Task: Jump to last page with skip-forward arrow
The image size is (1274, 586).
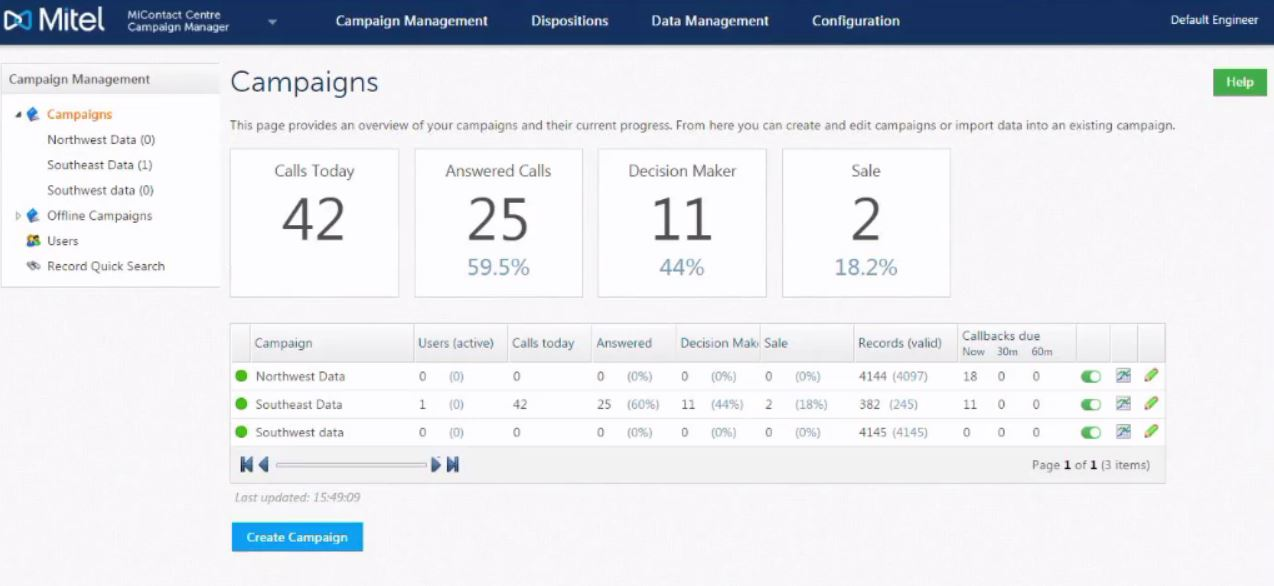Action: tap(452, 464)
